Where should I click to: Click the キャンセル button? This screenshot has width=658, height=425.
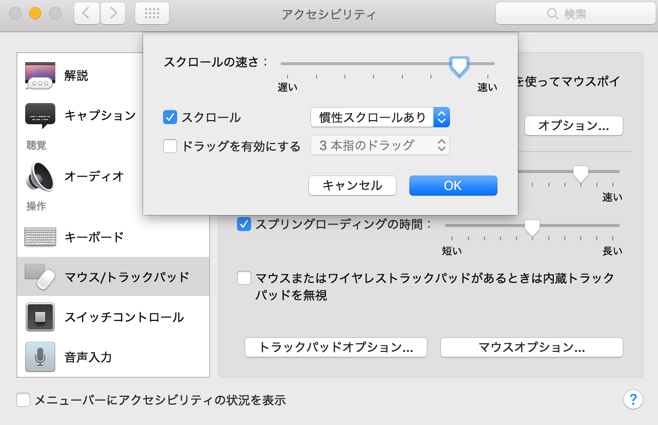352,185
